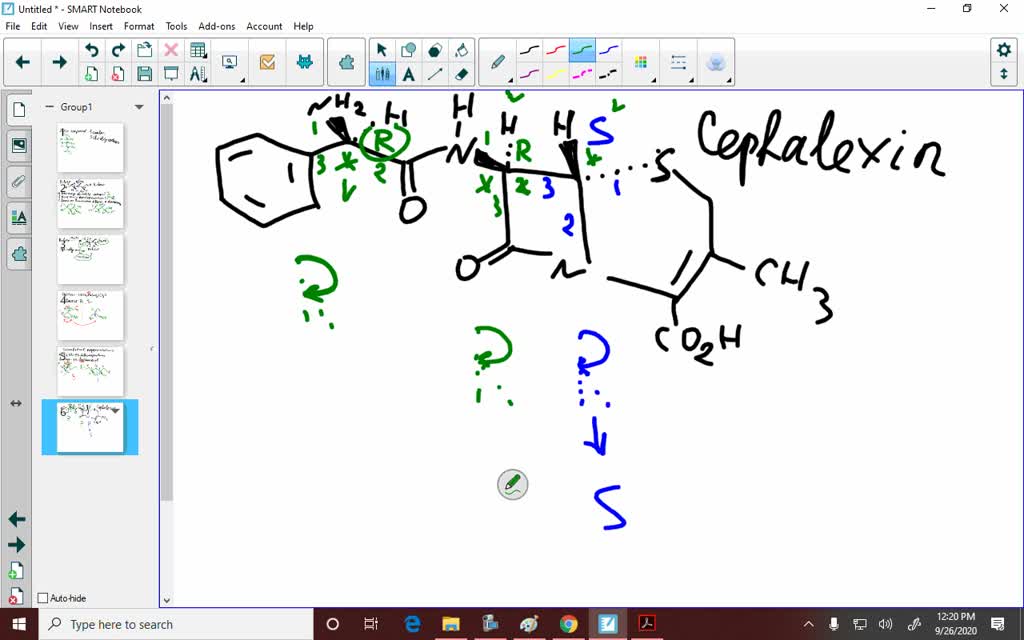Open the Add-ons menu

(216, 26)
